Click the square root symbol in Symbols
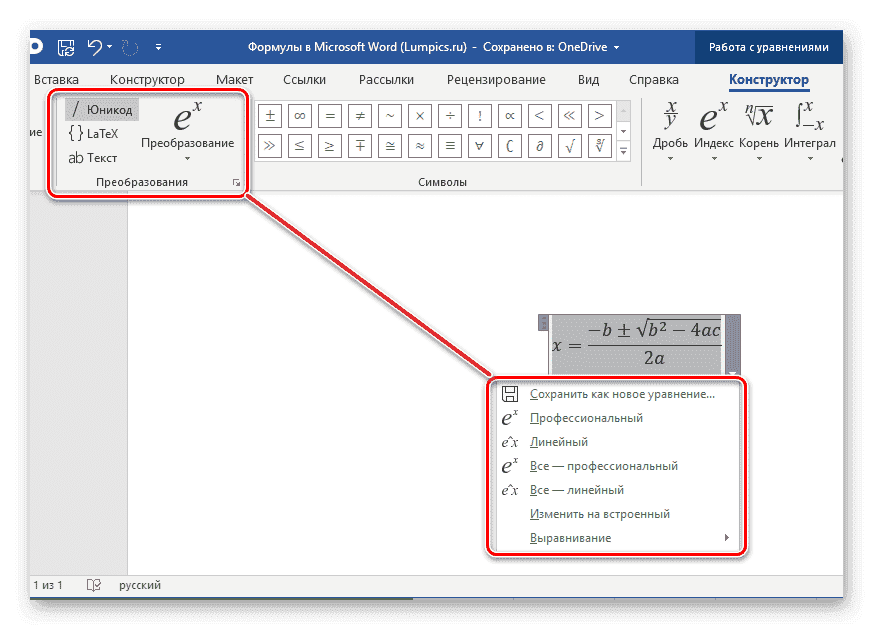The image size is (873, 630). click(x=569, y=145)
